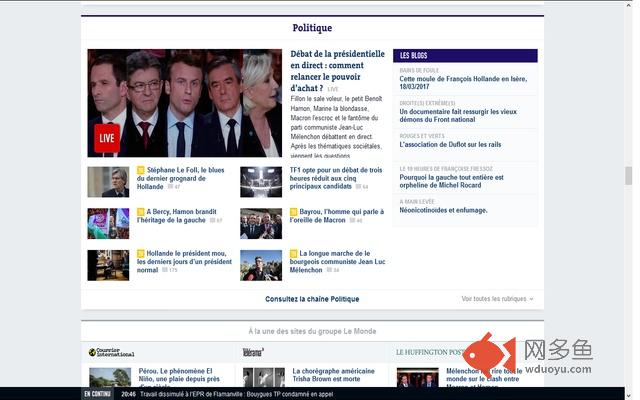The image size is (640, 400).
Task: Open blog post Un documentaire fait ressurgir
Action: (458, 116)
